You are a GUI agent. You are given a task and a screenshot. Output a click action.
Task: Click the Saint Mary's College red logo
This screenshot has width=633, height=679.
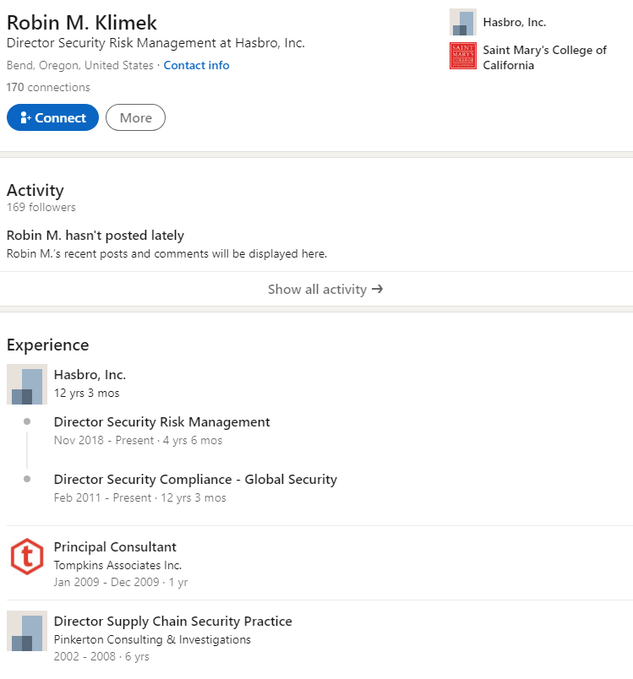click(462, 57)
